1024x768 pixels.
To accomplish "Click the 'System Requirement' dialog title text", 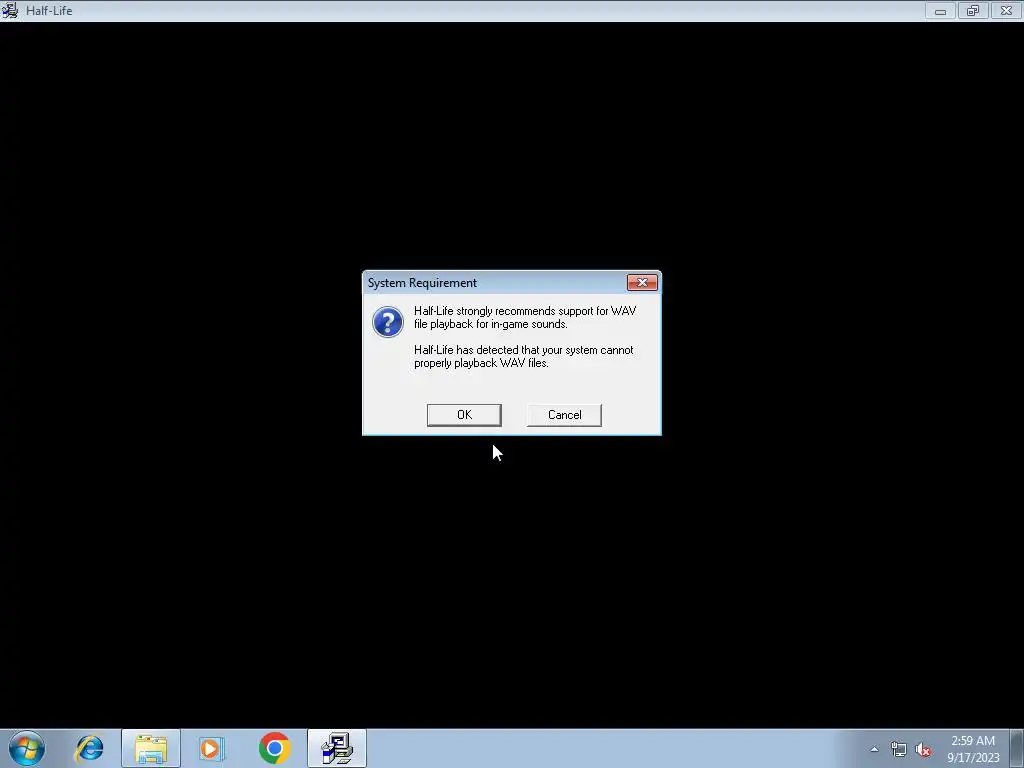I will coord(422,283).
